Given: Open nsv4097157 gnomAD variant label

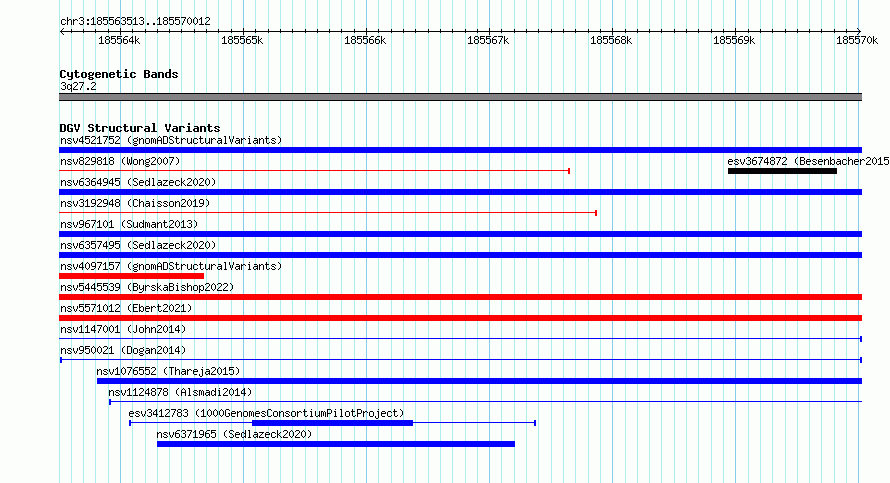Looking at the screenshot, I should (x=171, y=266).
